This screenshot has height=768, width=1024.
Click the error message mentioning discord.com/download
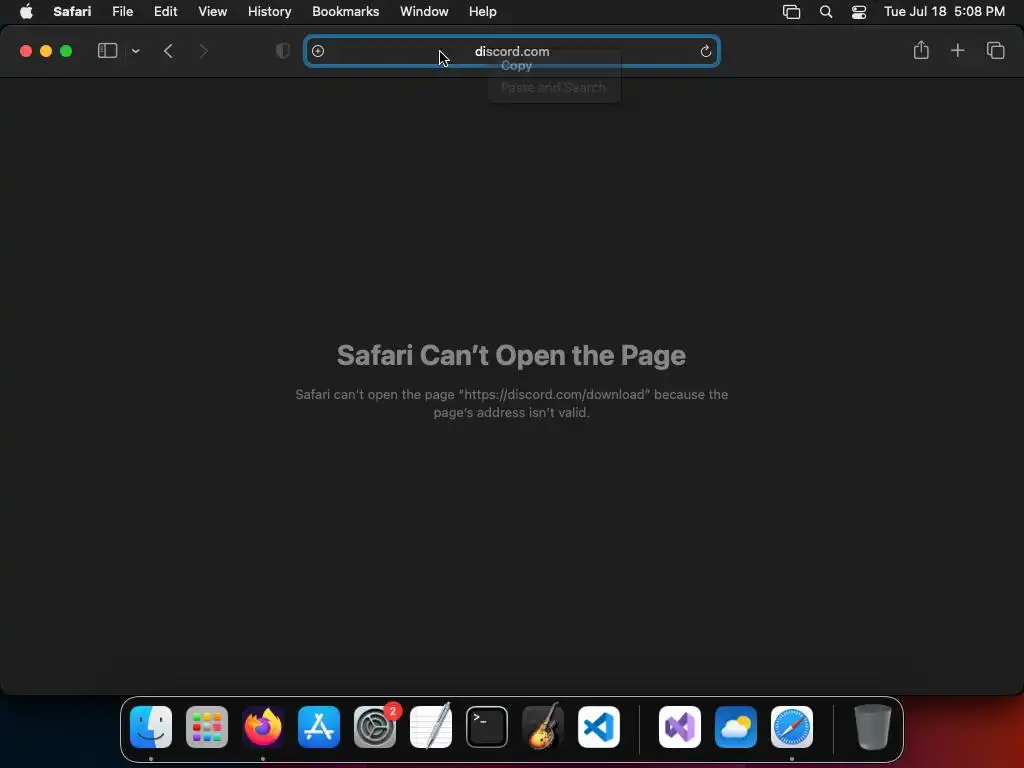point(511,404)
